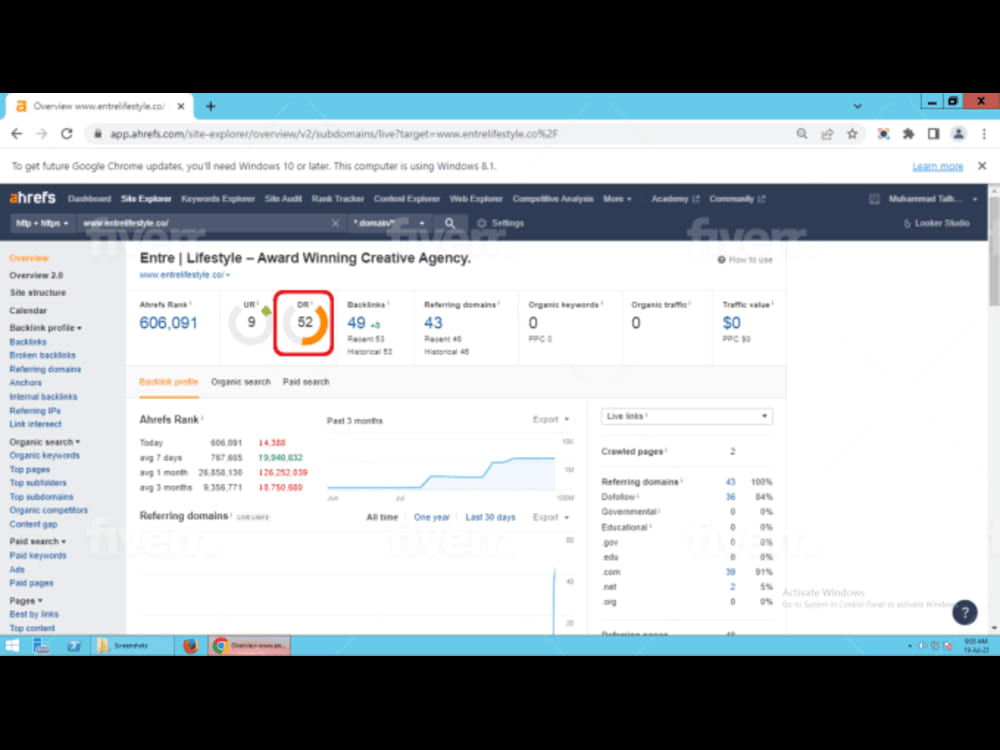This screenshot has height=750, width=1000.
Task: Click the Chrome taskbar button
Action: (249, 645)
